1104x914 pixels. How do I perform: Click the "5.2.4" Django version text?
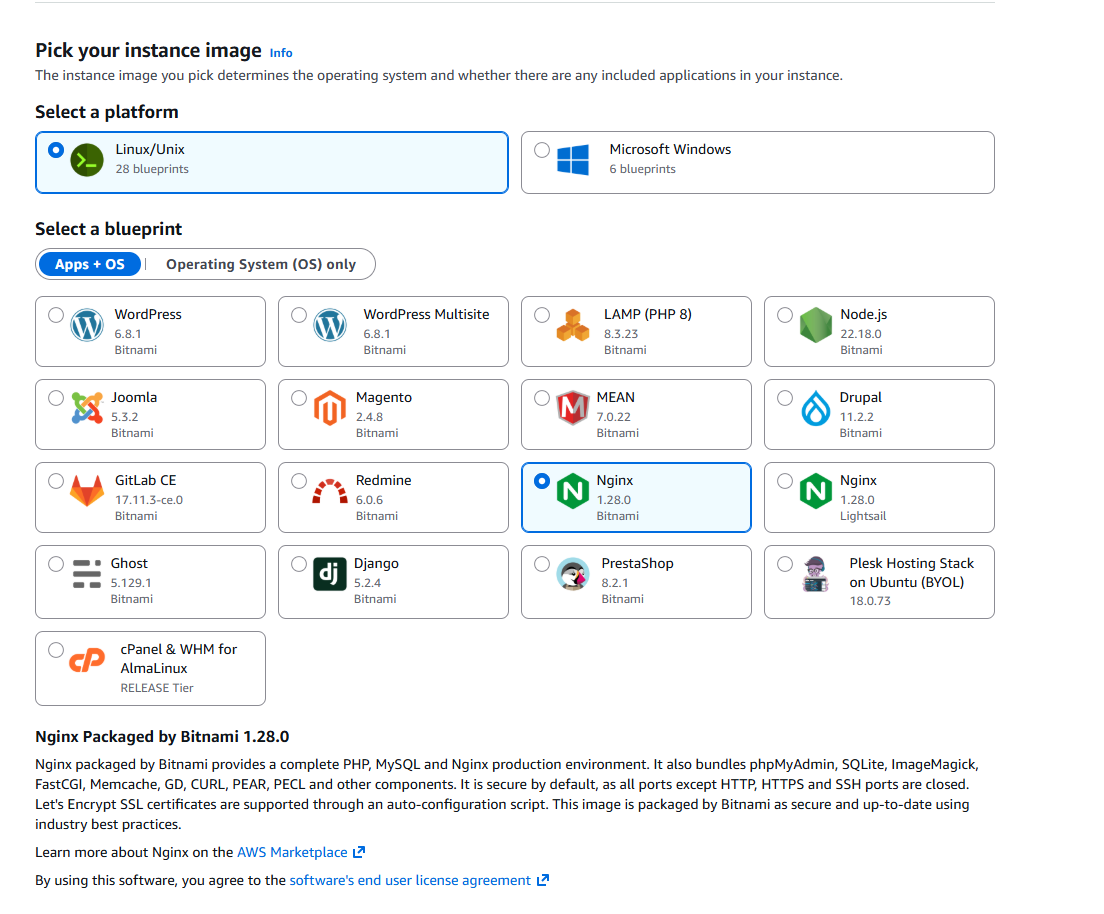click(x=367, y=583)
